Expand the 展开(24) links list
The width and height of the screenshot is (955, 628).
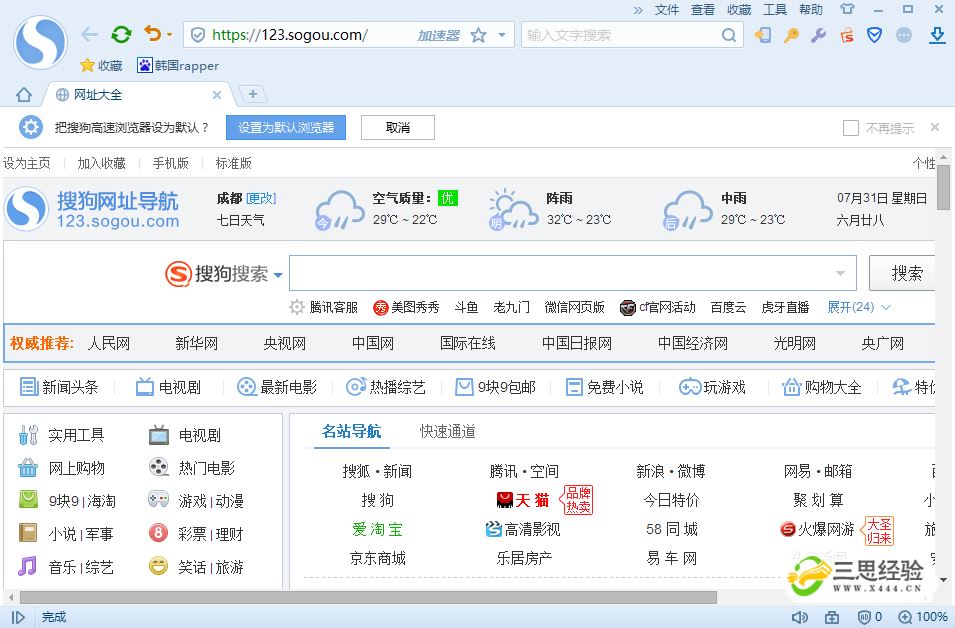click(858, 307)
